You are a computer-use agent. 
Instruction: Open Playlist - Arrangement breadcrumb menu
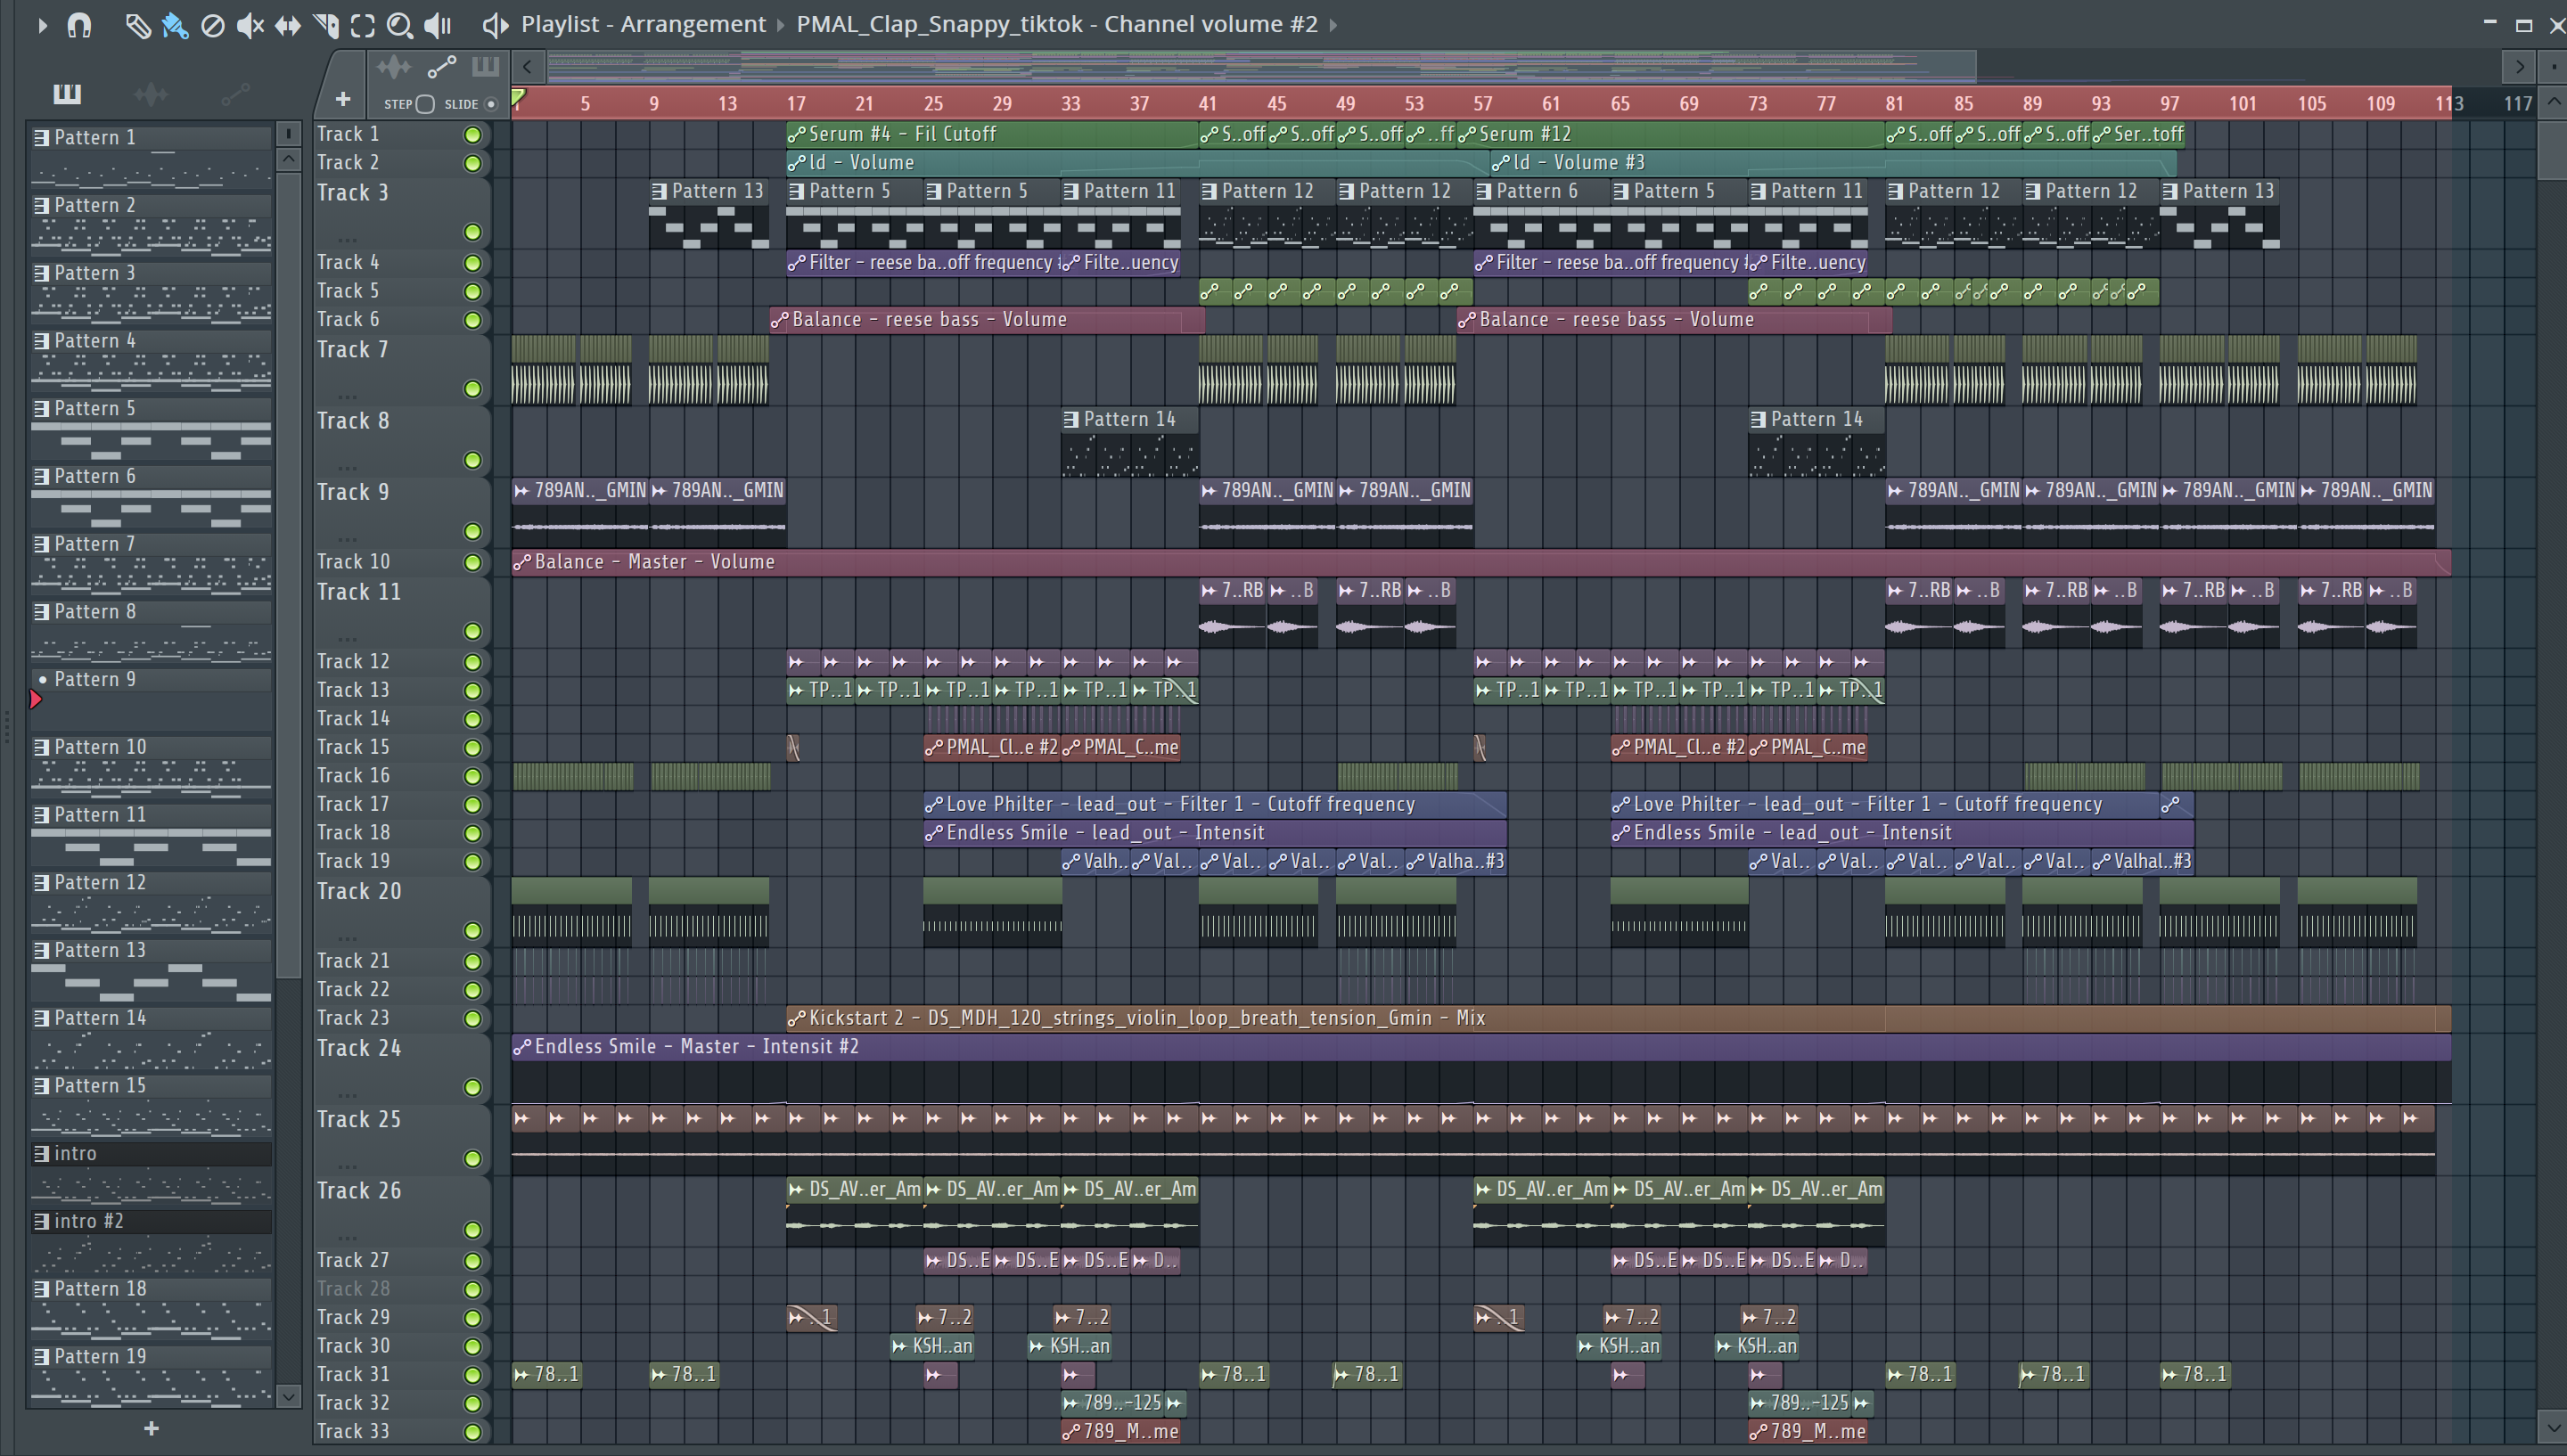tap(643, 24)
